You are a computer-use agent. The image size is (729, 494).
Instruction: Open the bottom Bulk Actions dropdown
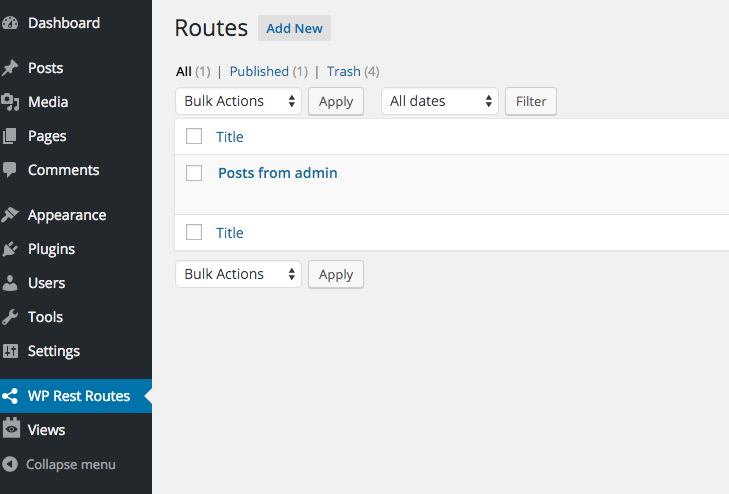click(x=238, y=274)
